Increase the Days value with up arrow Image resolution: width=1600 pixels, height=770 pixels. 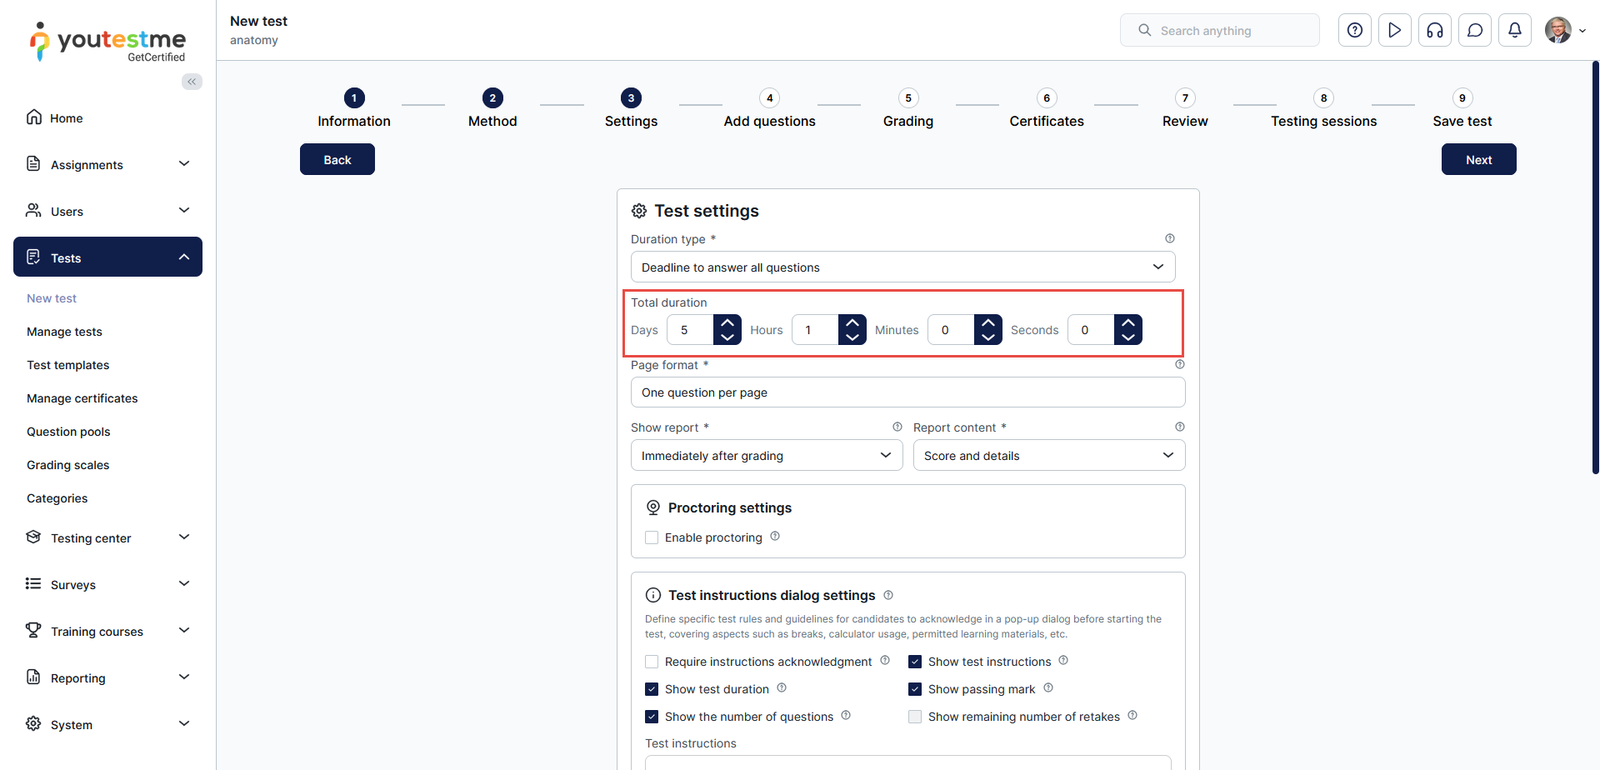coord(727,323)
